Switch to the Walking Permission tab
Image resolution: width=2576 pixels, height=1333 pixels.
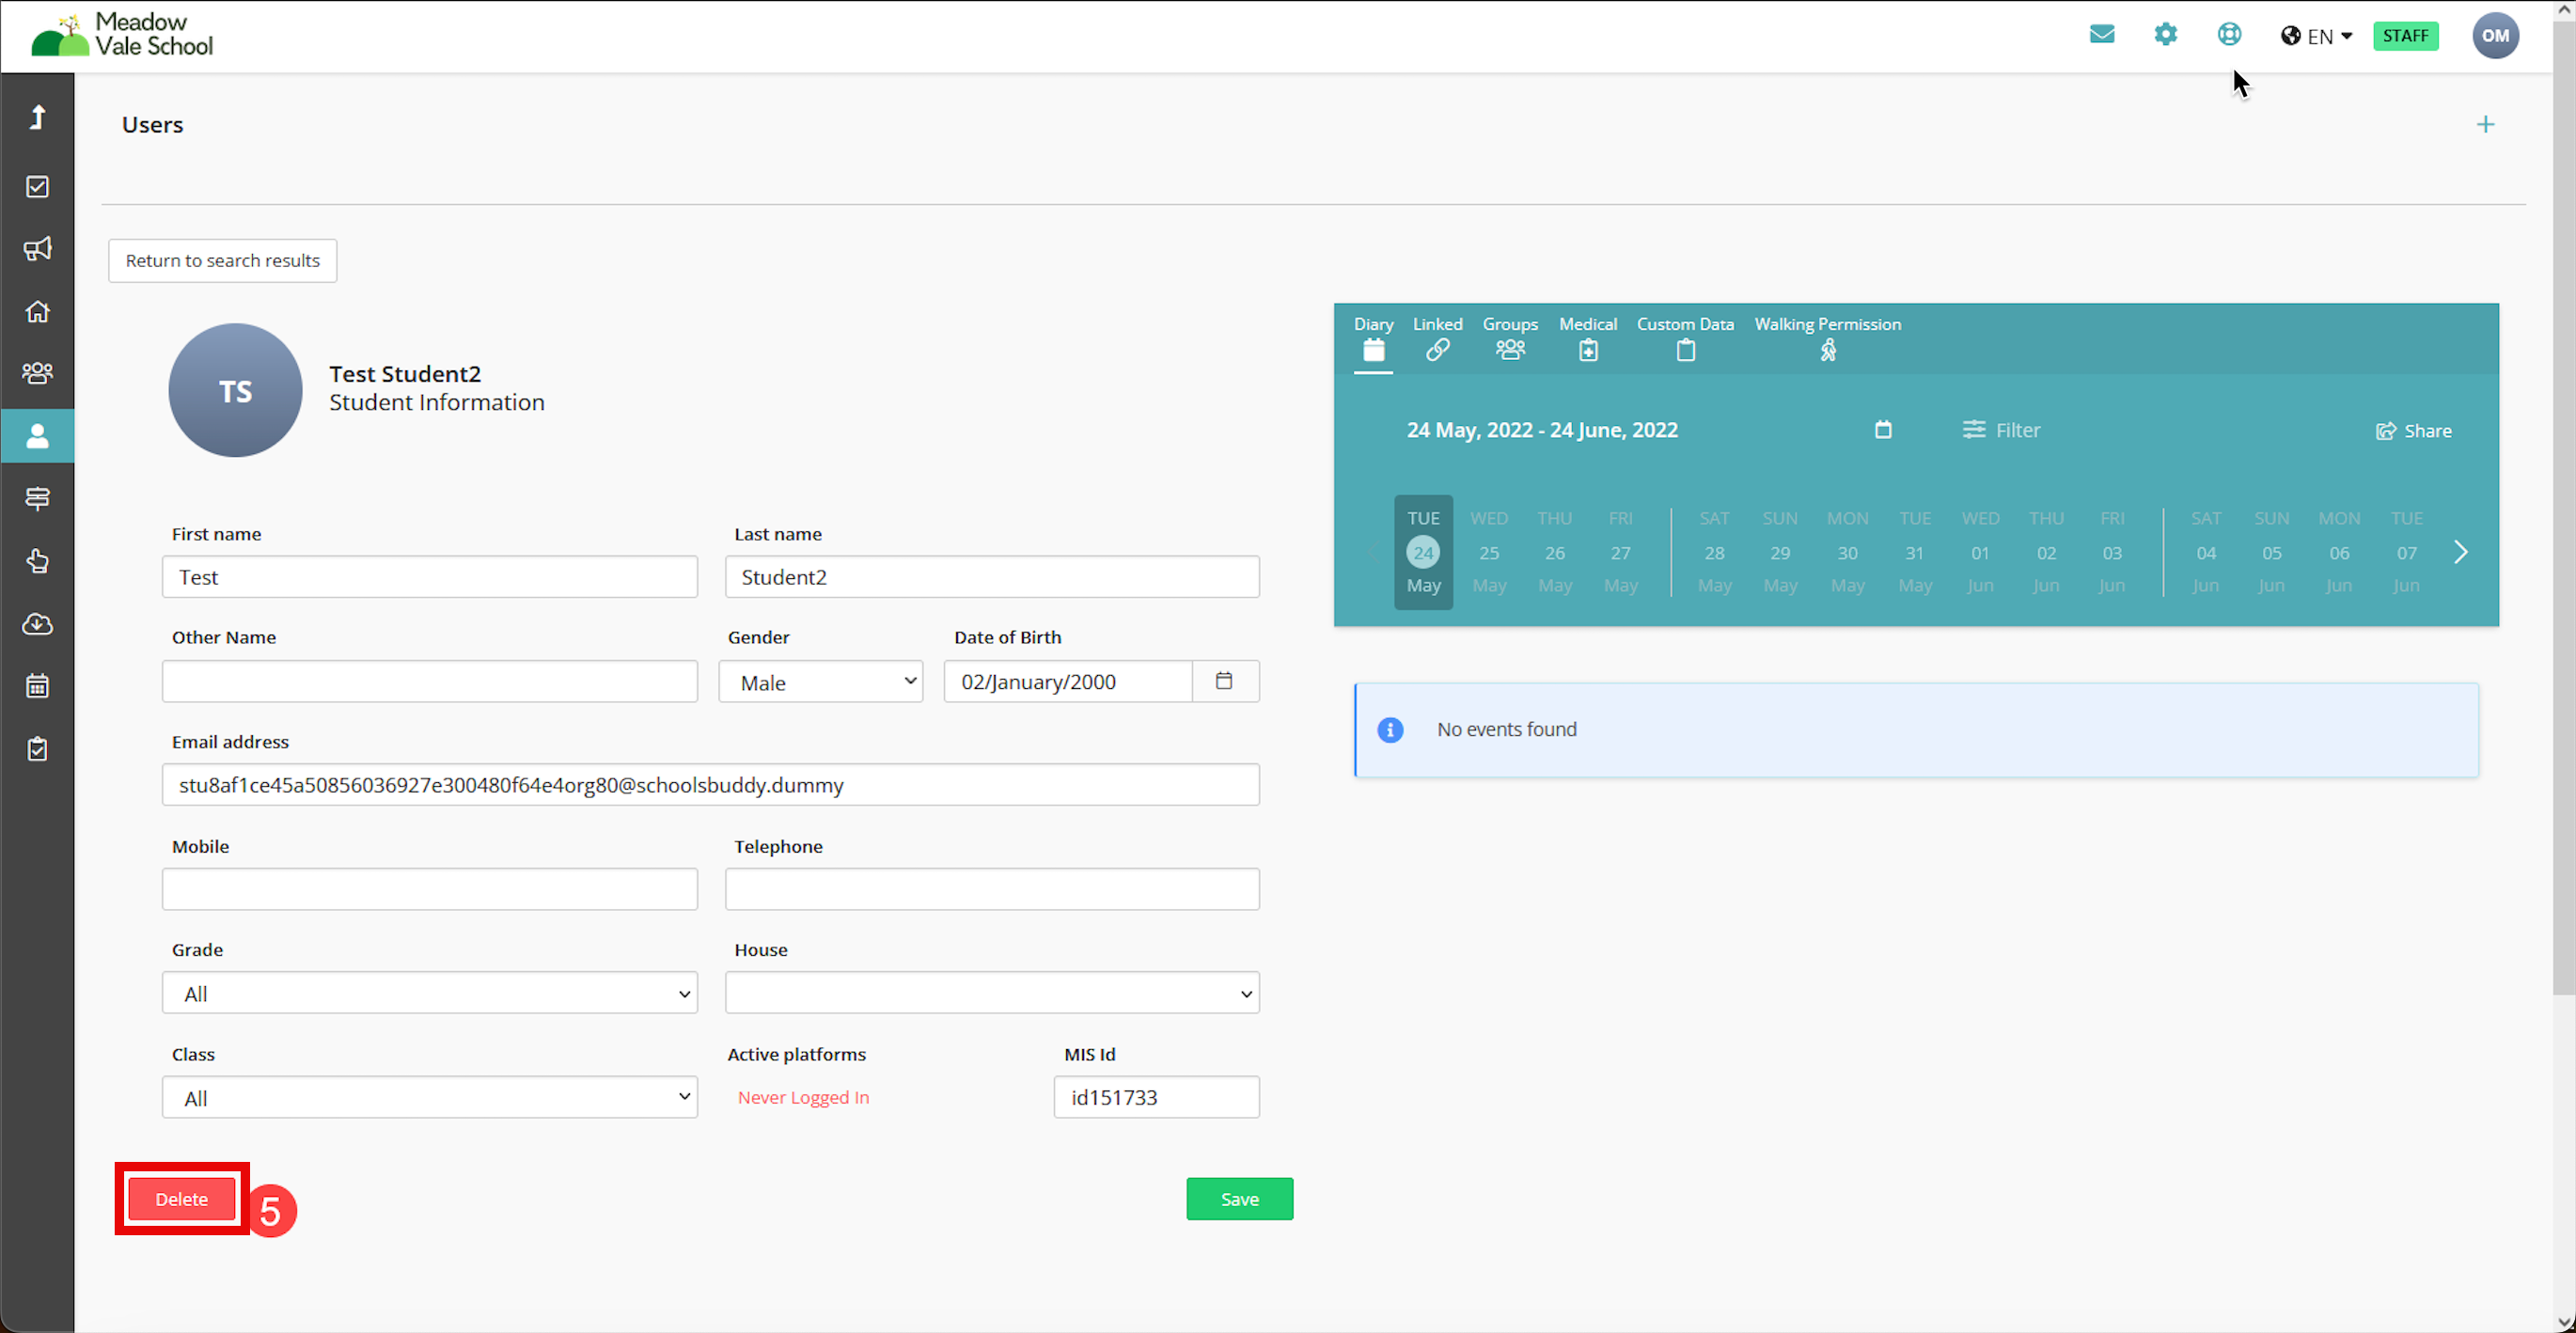click(x=1827, y=338)
